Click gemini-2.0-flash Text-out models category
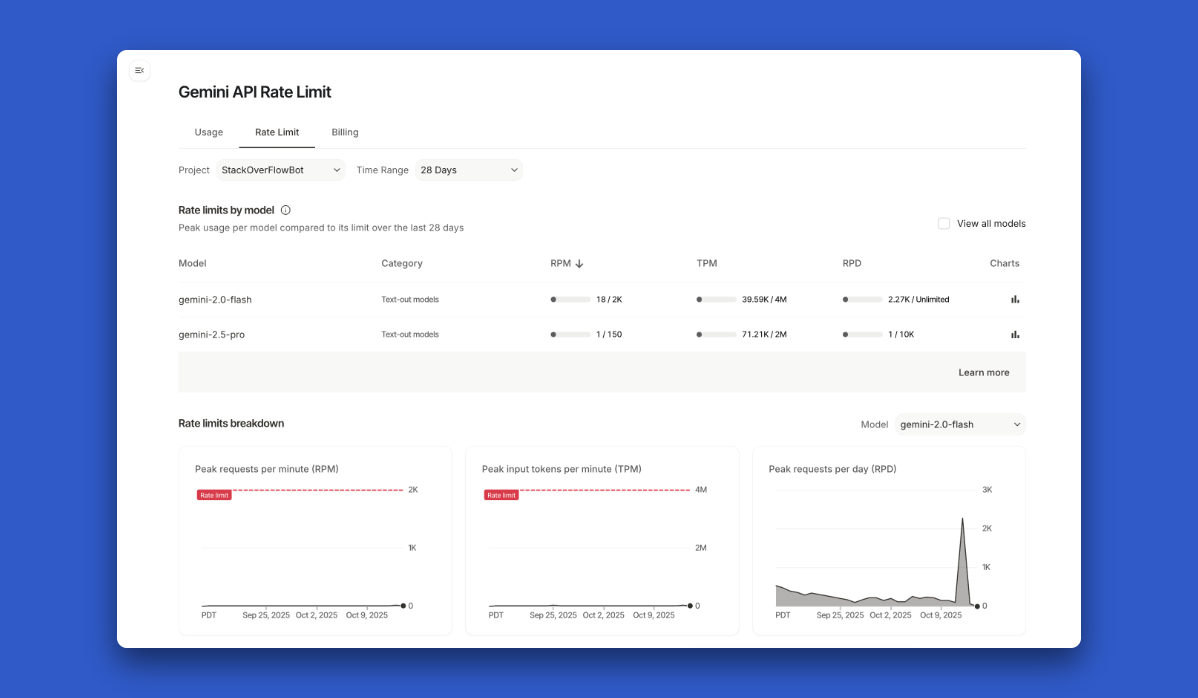This screenshot has height=698, width=1198. (410, 299)
